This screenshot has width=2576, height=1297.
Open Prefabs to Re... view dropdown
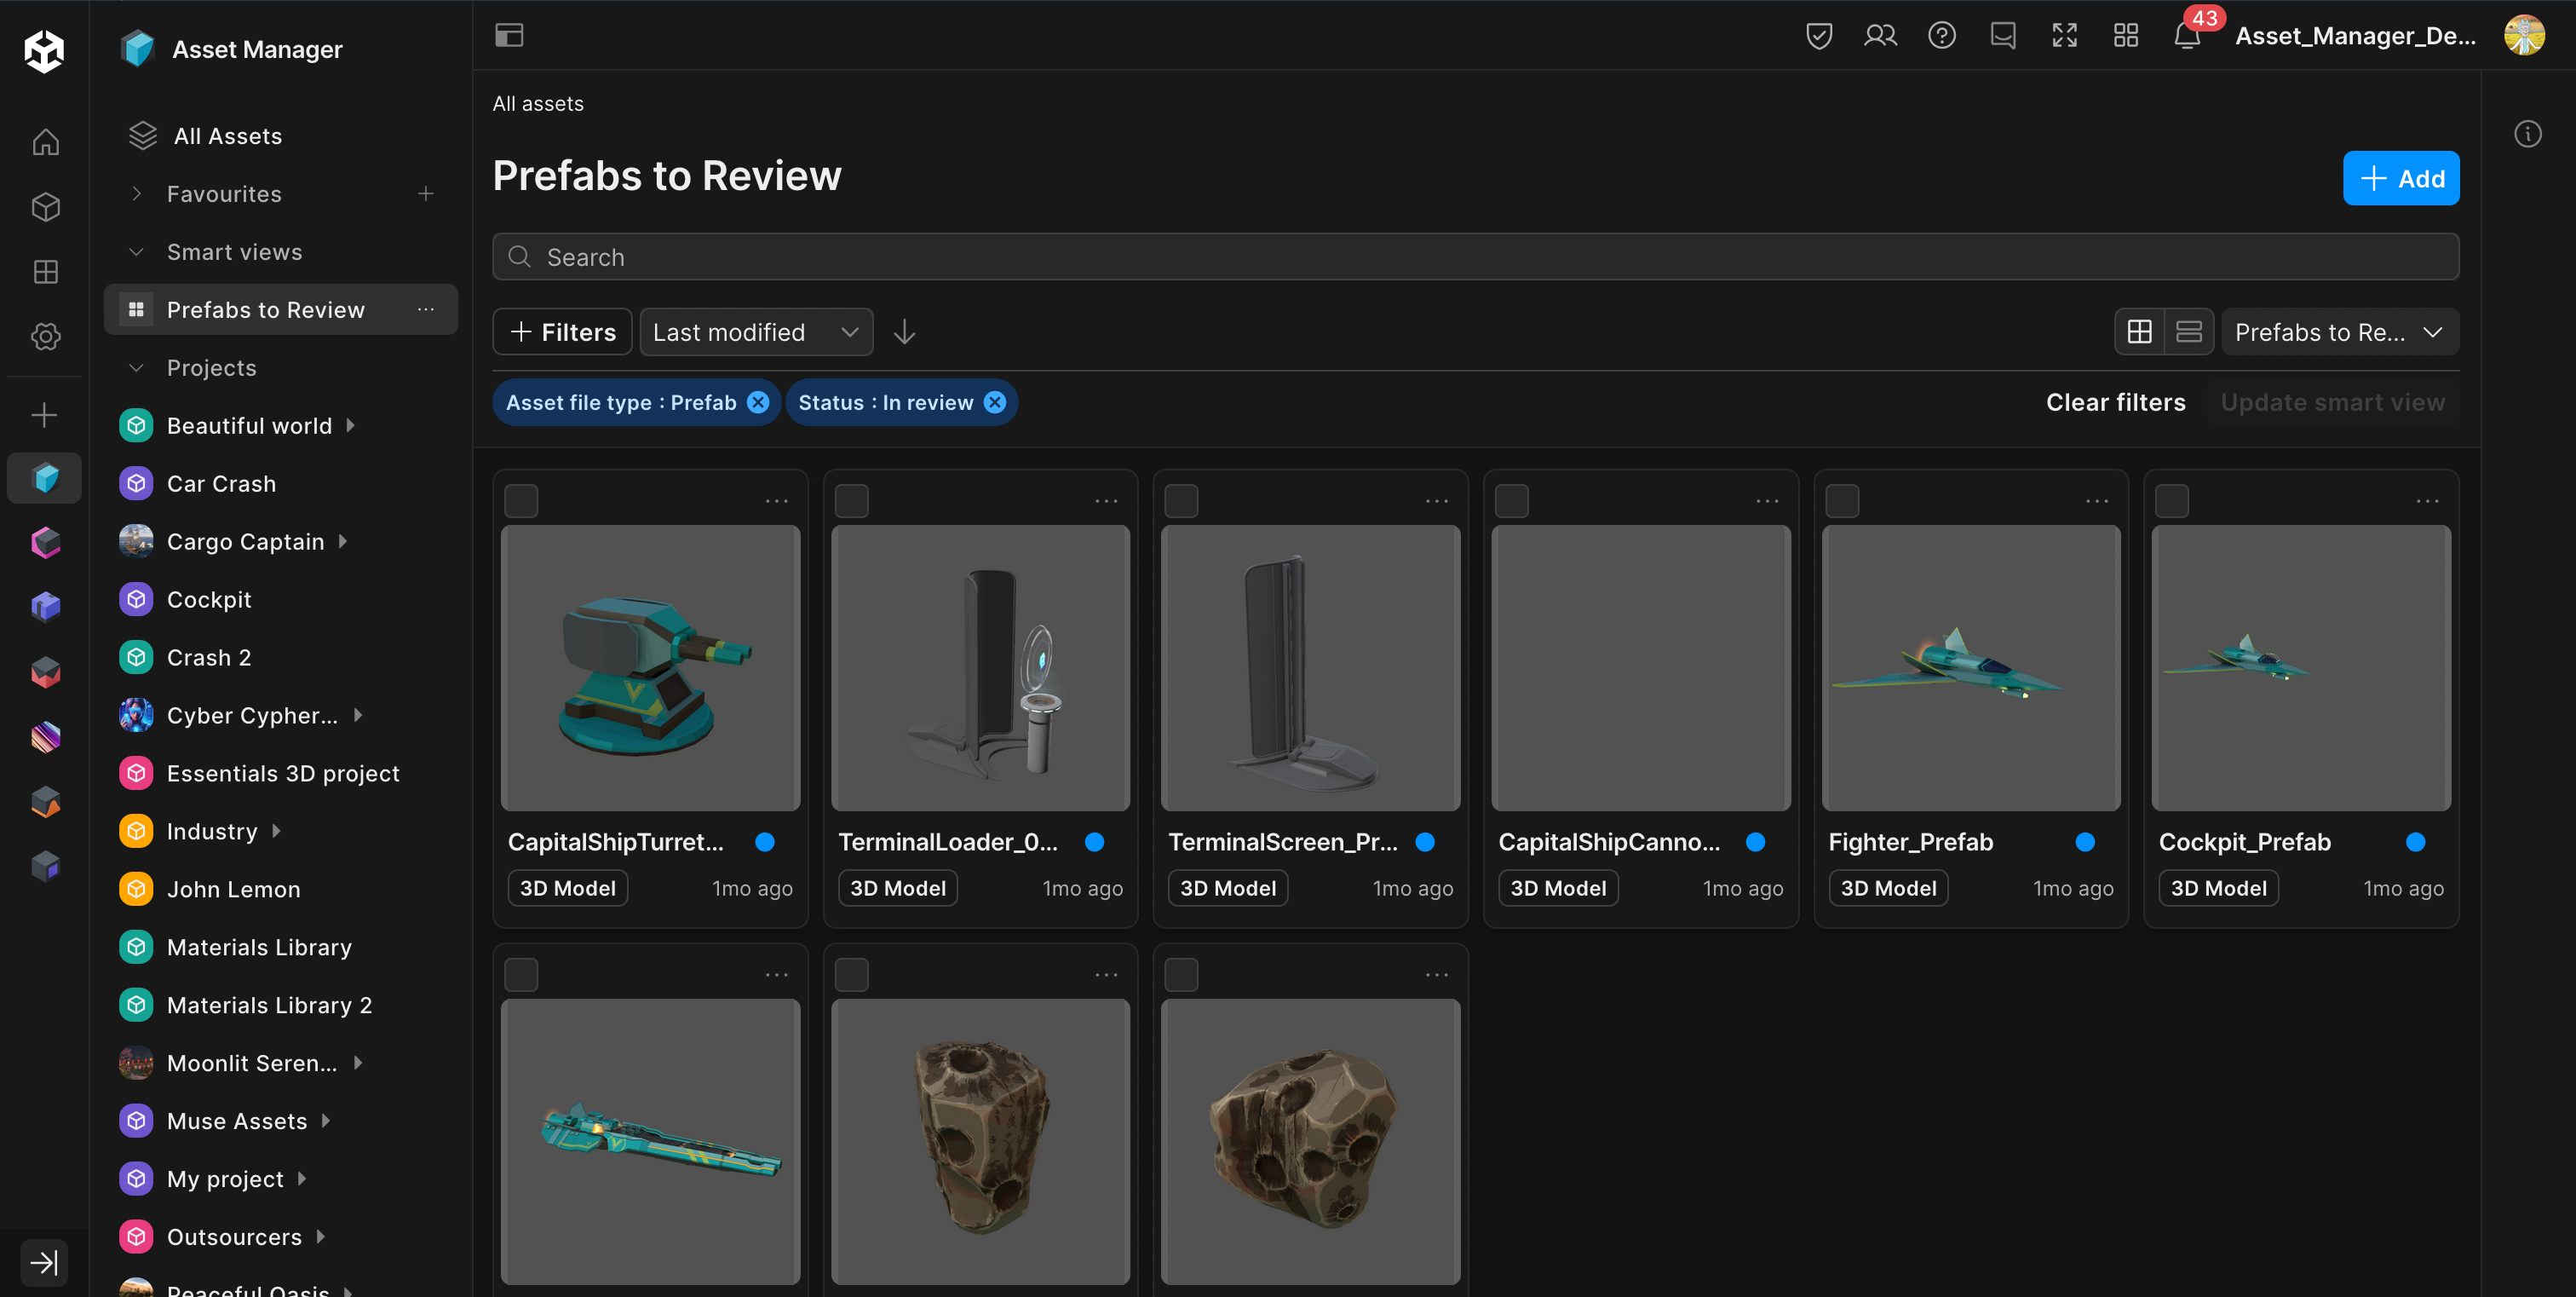2340,332
